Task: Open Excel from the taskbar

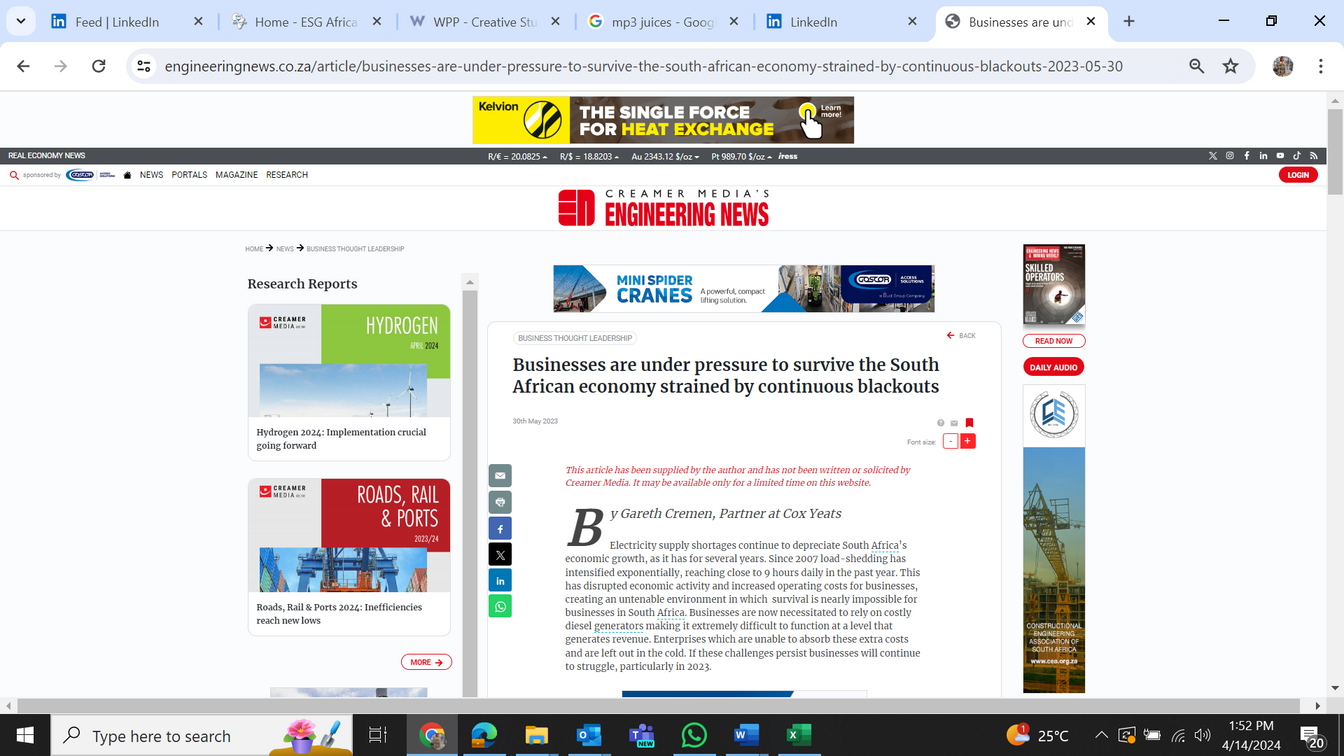Action: 797,736
